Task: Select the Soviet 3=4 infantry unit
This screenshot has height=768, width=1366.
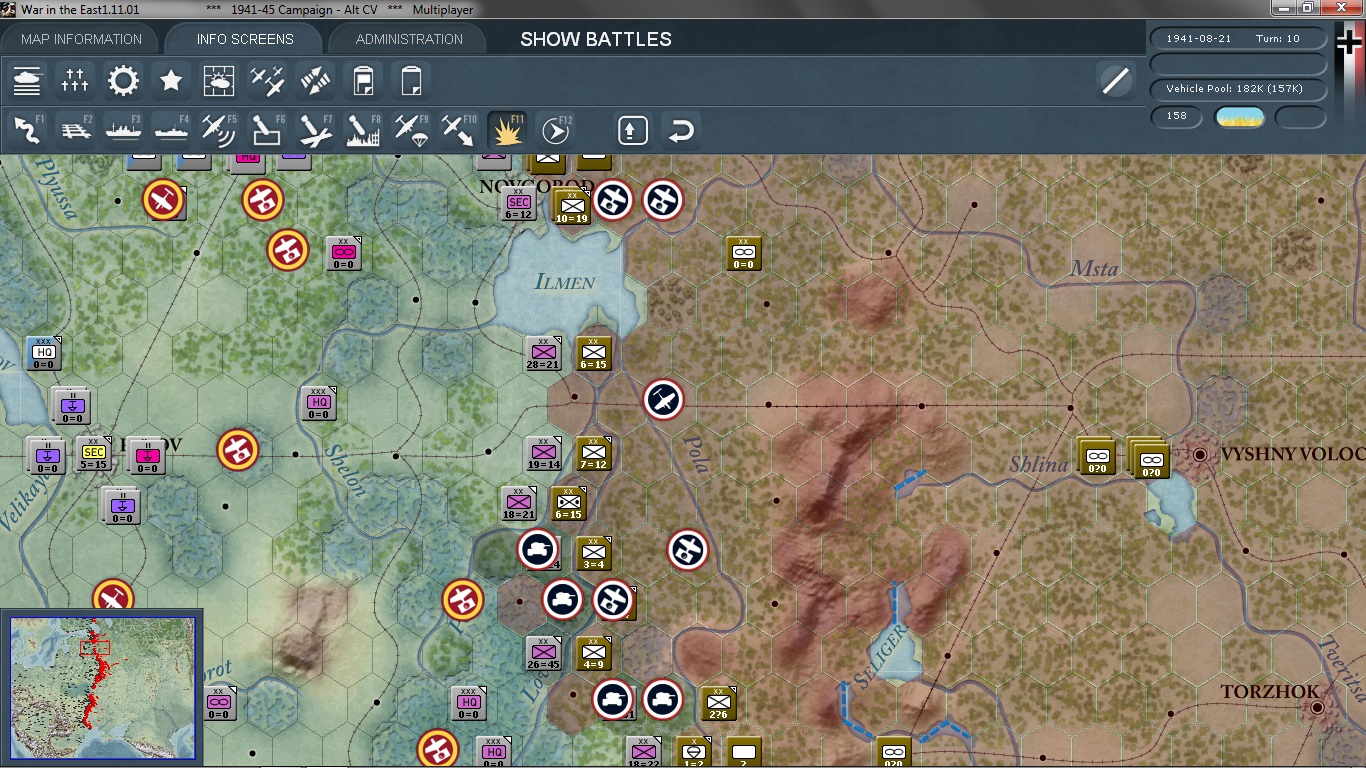Action: coord(593,553)
